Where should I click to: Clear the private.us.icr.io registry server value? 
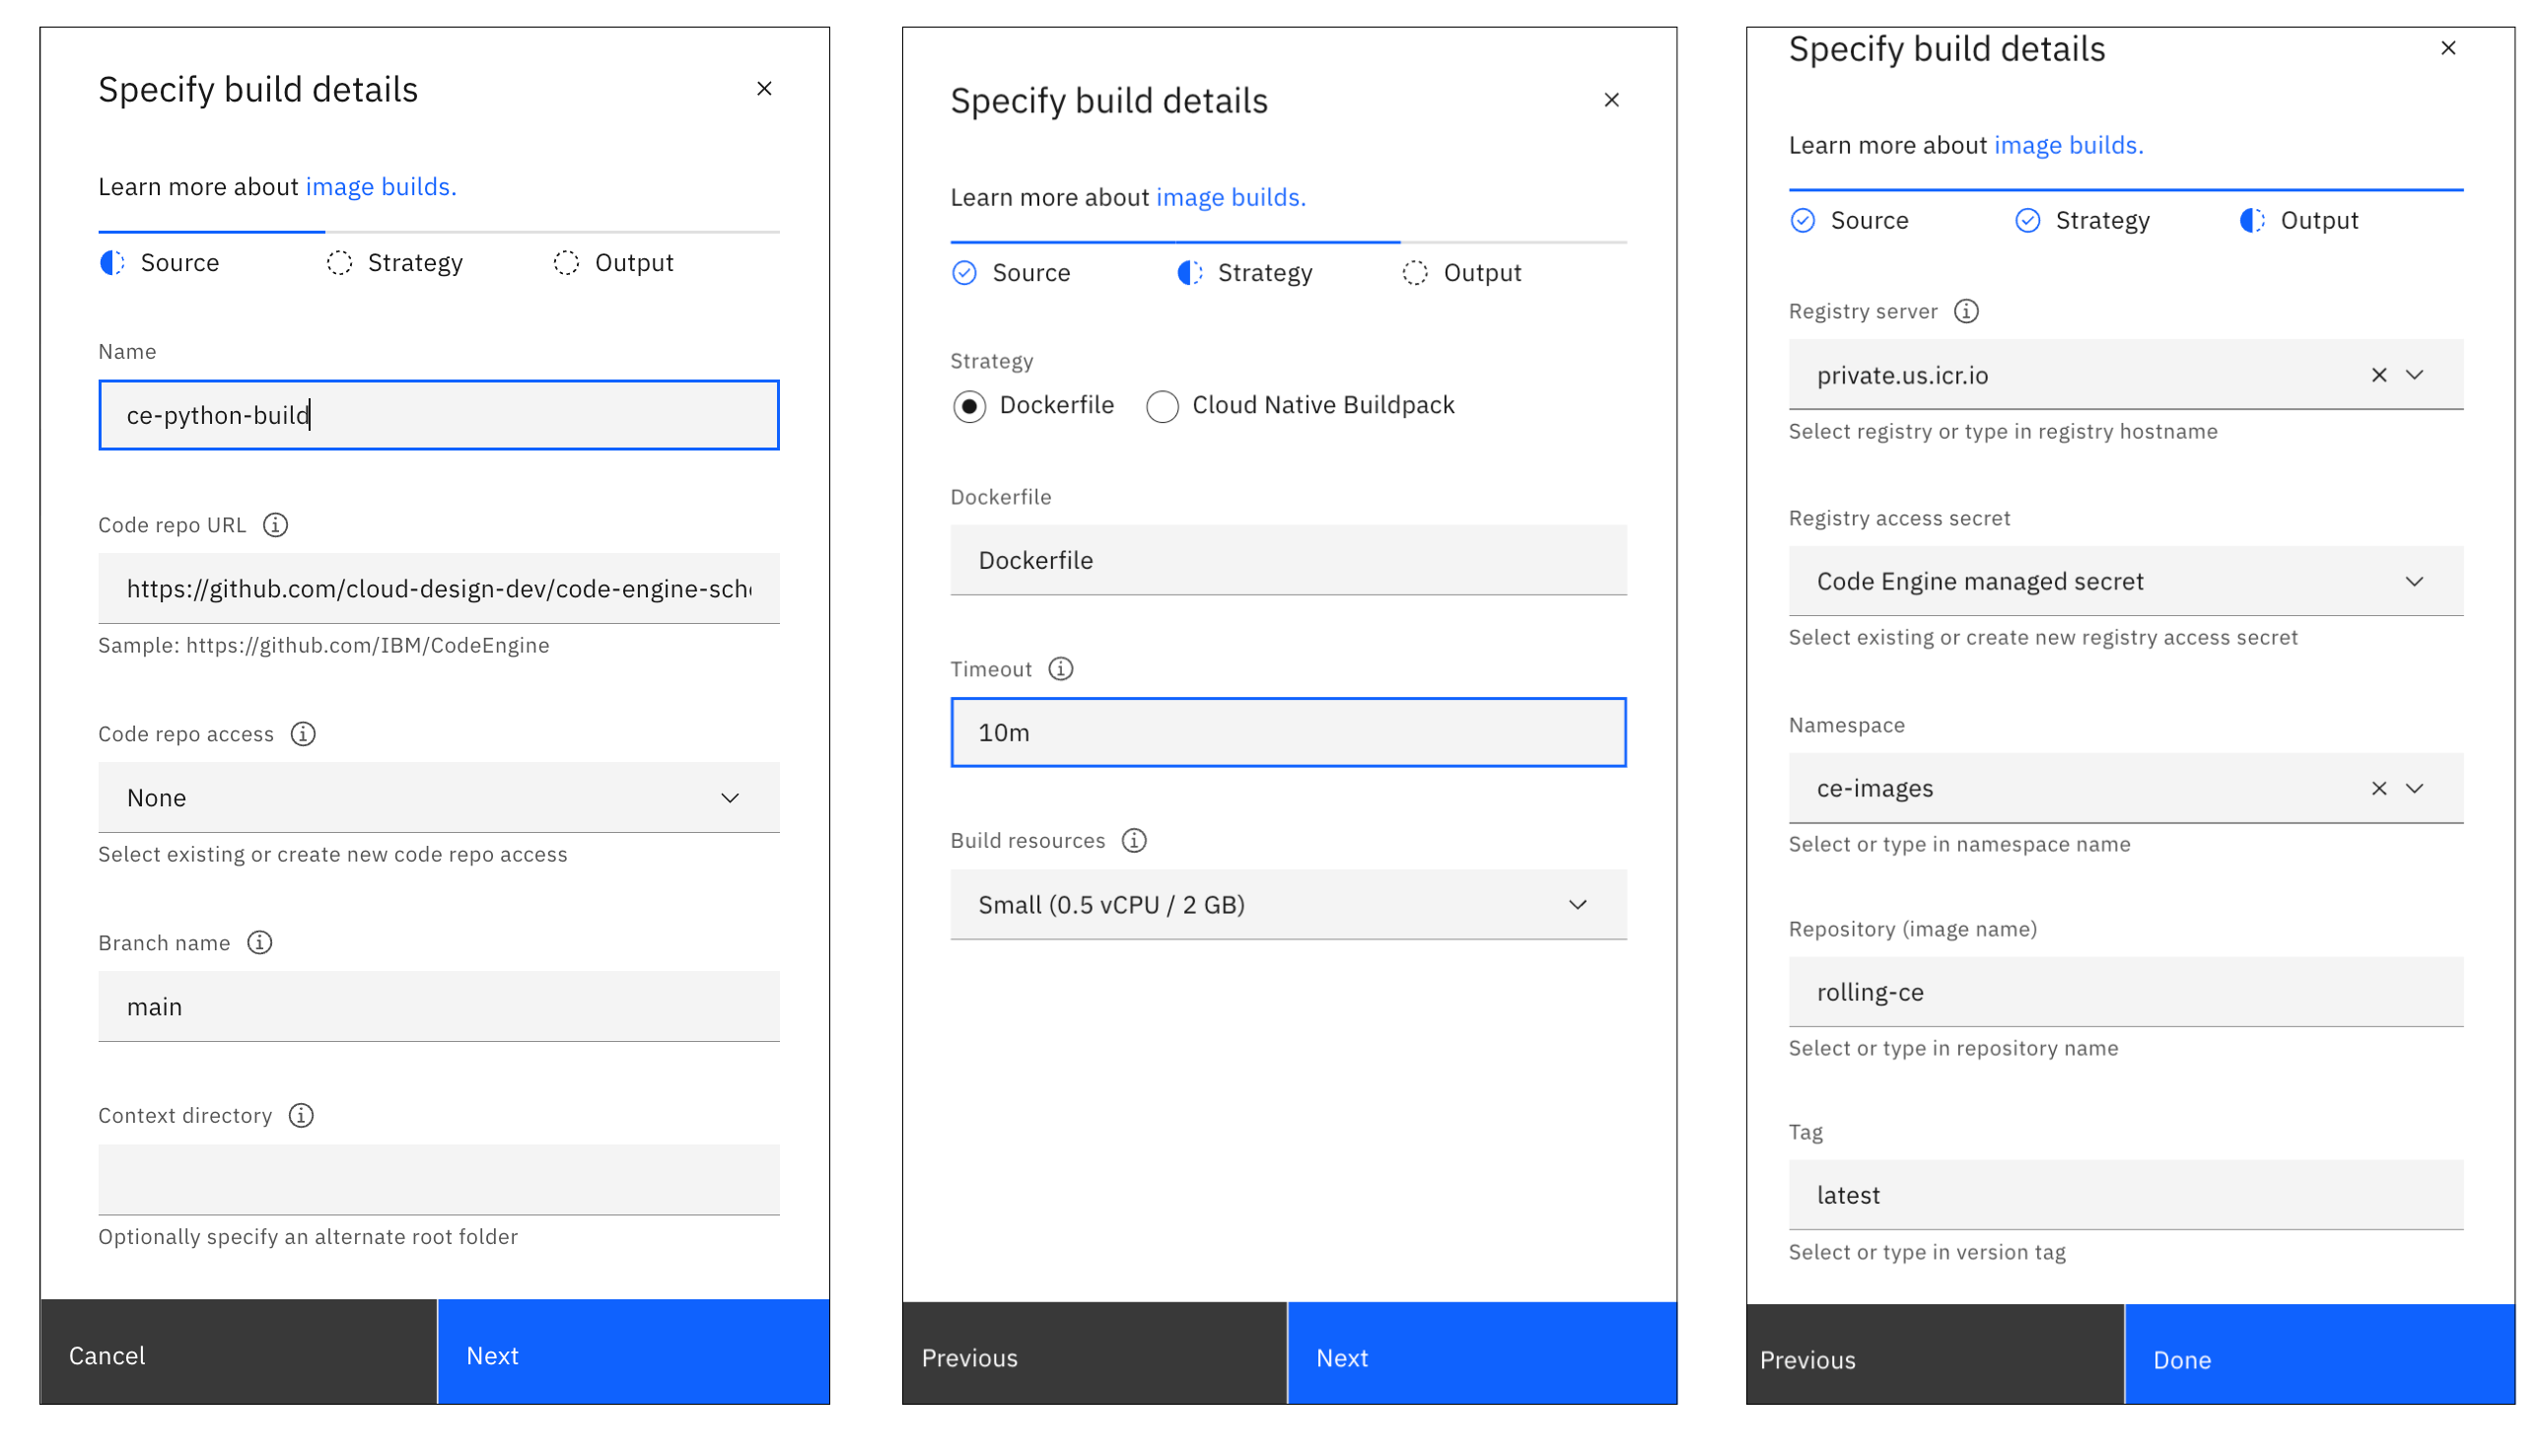[x=2379, y=375]
